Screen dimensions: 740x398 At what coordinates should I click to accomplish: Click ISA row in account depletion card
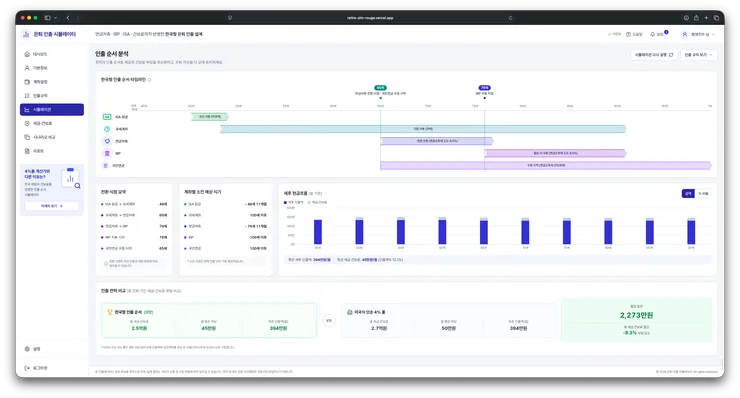(226, 204)
